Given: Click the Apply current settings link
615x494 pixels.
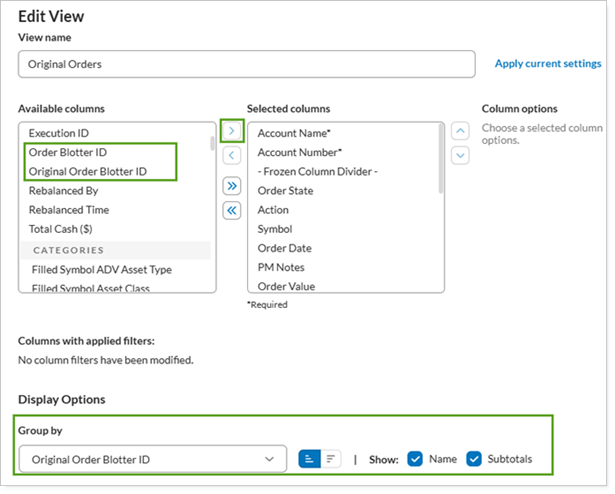Looking at the screenshot, I should click(x=547, y=64).
